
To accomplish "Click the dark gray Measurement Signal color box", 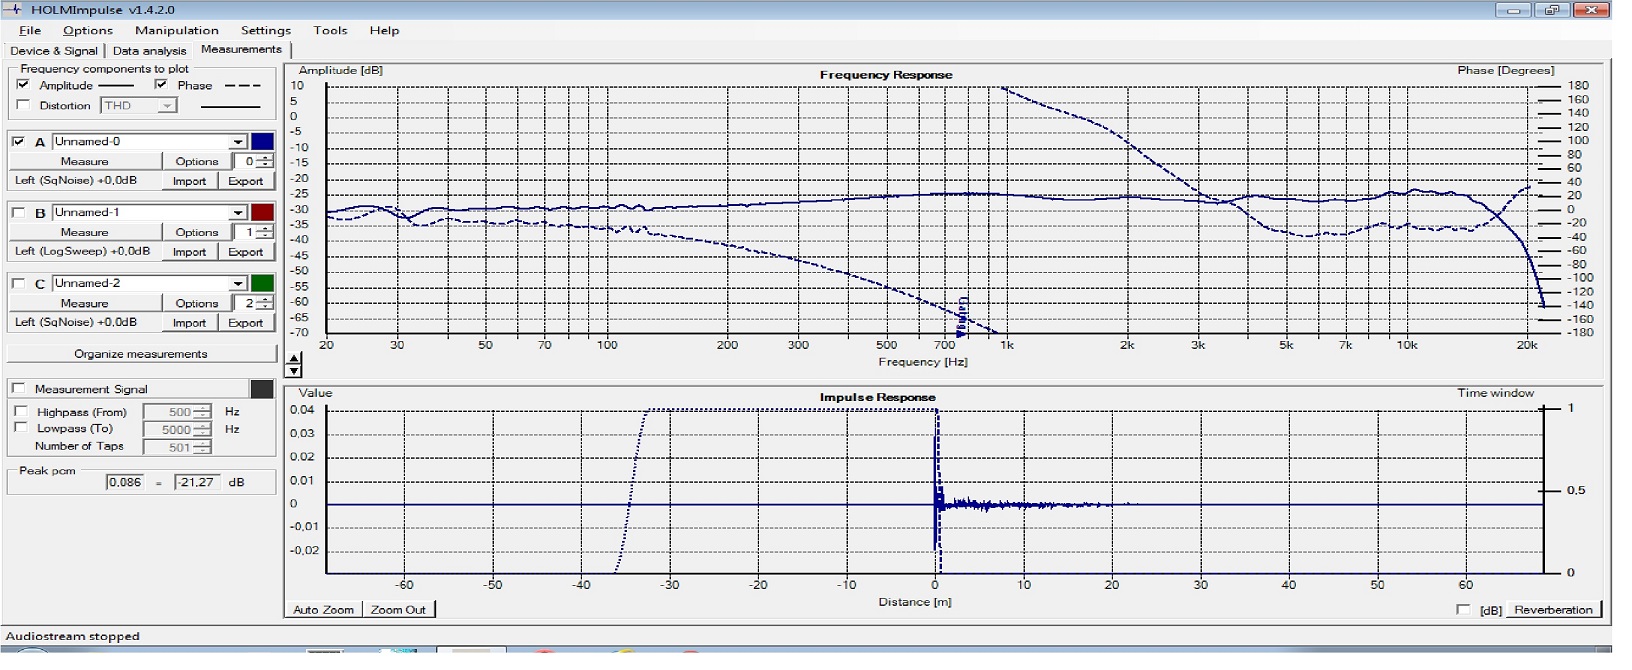I will (x=262, y=389).
